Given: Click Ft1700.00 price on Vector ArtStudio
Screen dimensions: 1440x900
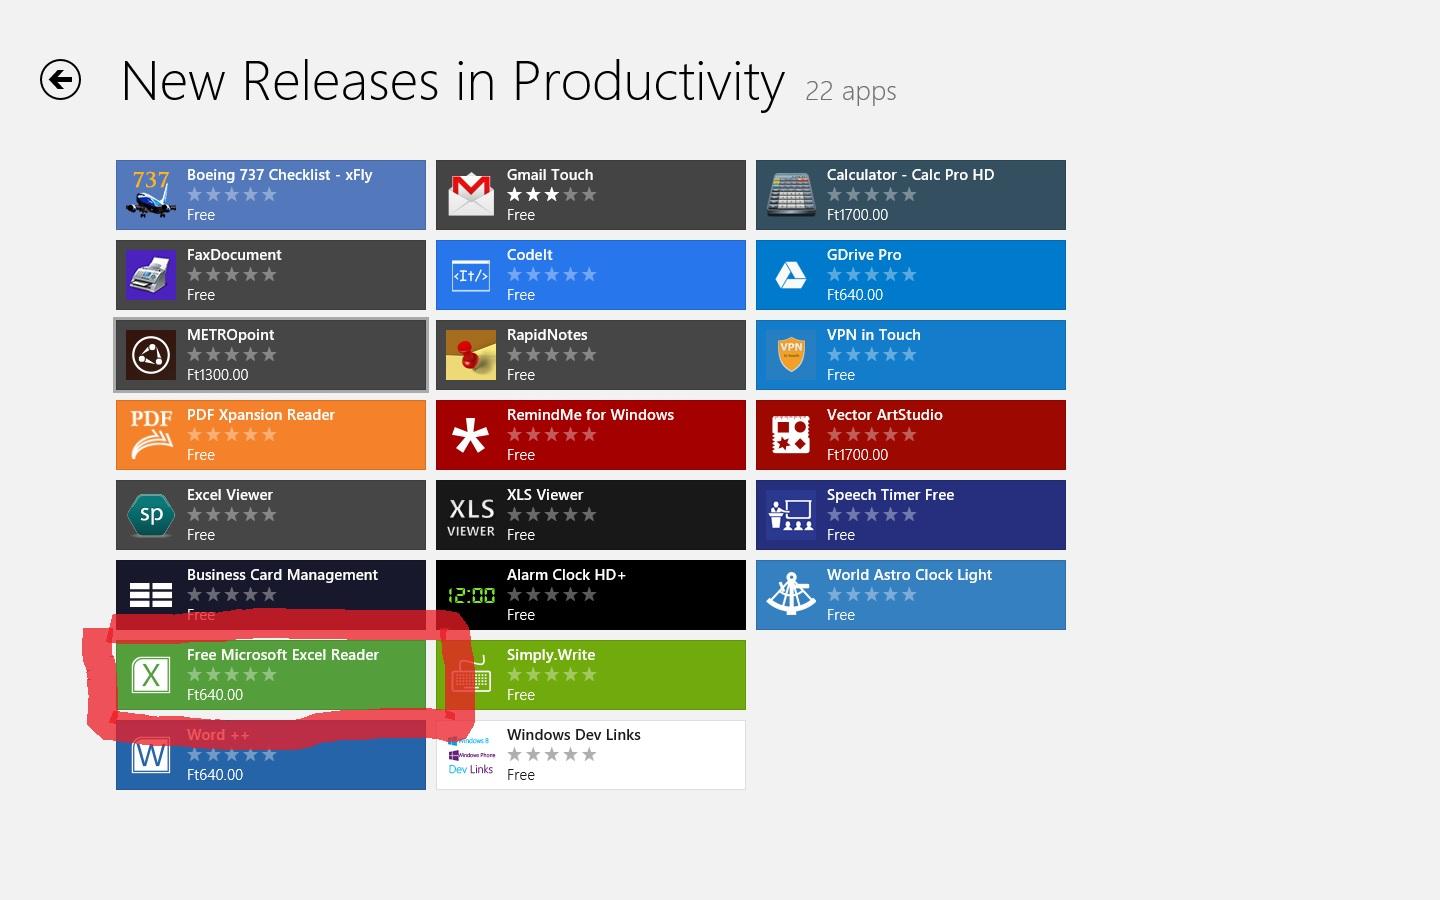Looking at the screenshot, I should (x=857, y=455).
